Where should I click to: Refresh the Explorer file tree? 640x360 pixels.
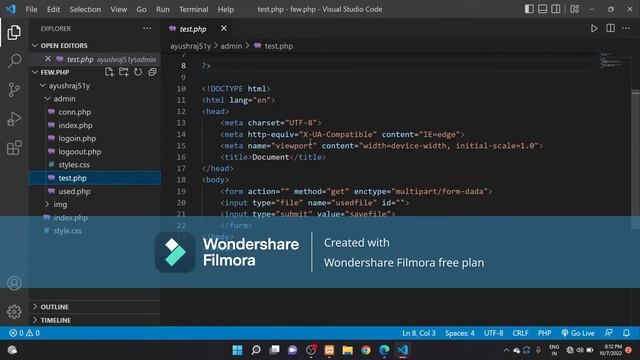(x=138, y=72)
